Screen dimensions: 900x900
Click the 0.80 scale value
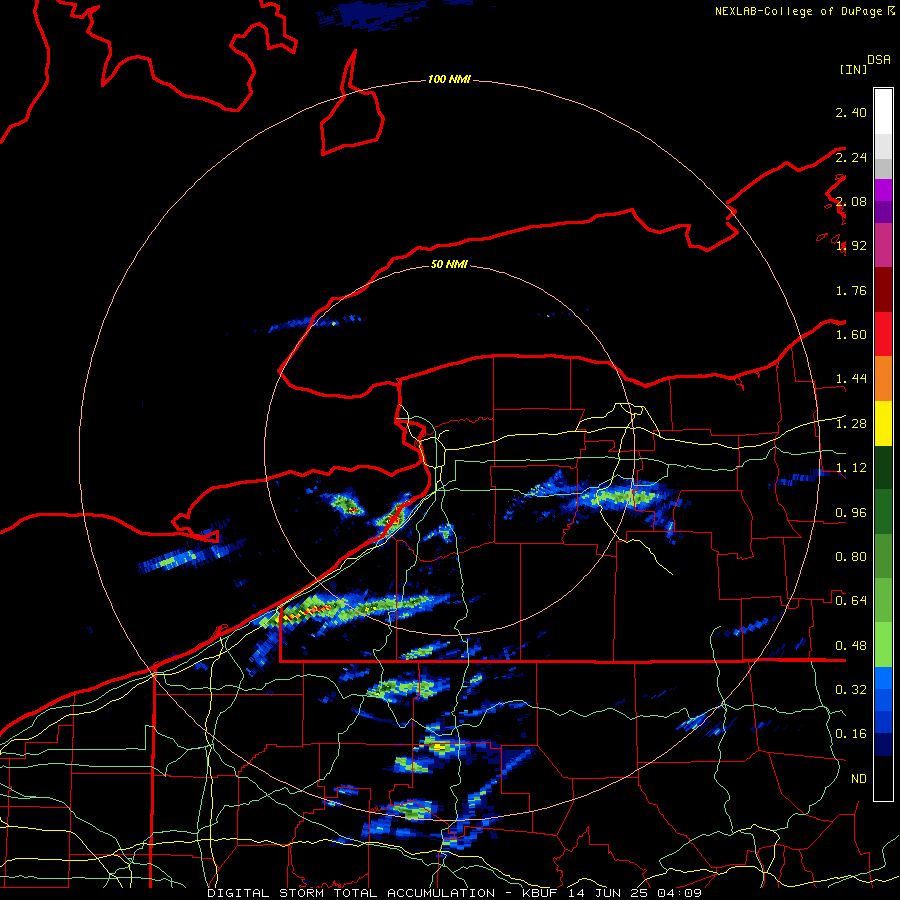pyautogui.click(x=851, y=557)
